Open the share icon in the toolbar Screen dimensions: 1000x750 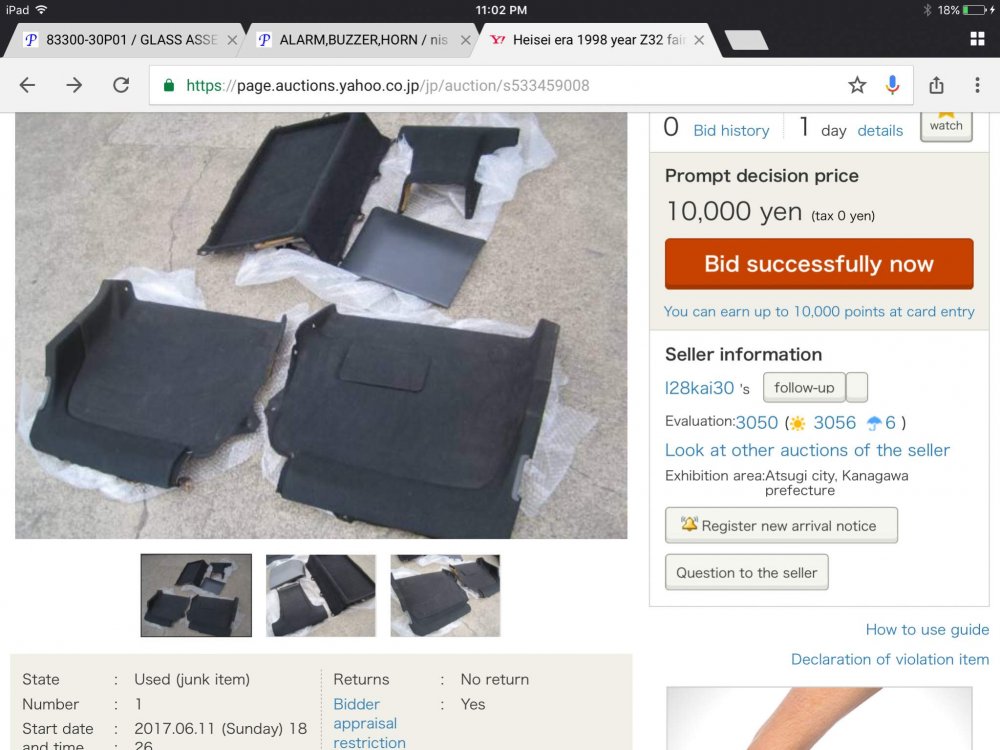(x=936, y=85)
